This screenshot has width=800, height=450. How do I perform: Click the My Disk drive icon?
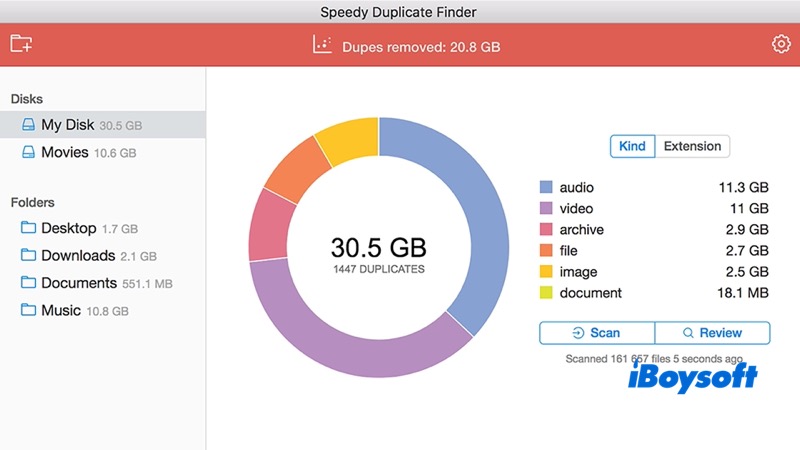[29, 124]
